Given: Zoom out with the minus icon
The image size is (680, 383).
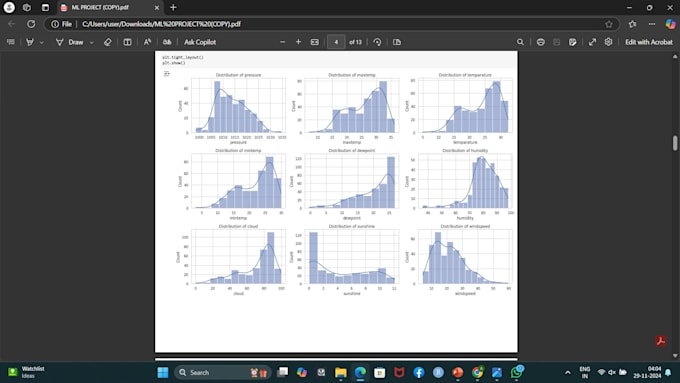Looking at the screenshot, I should (x=283, y=42).
